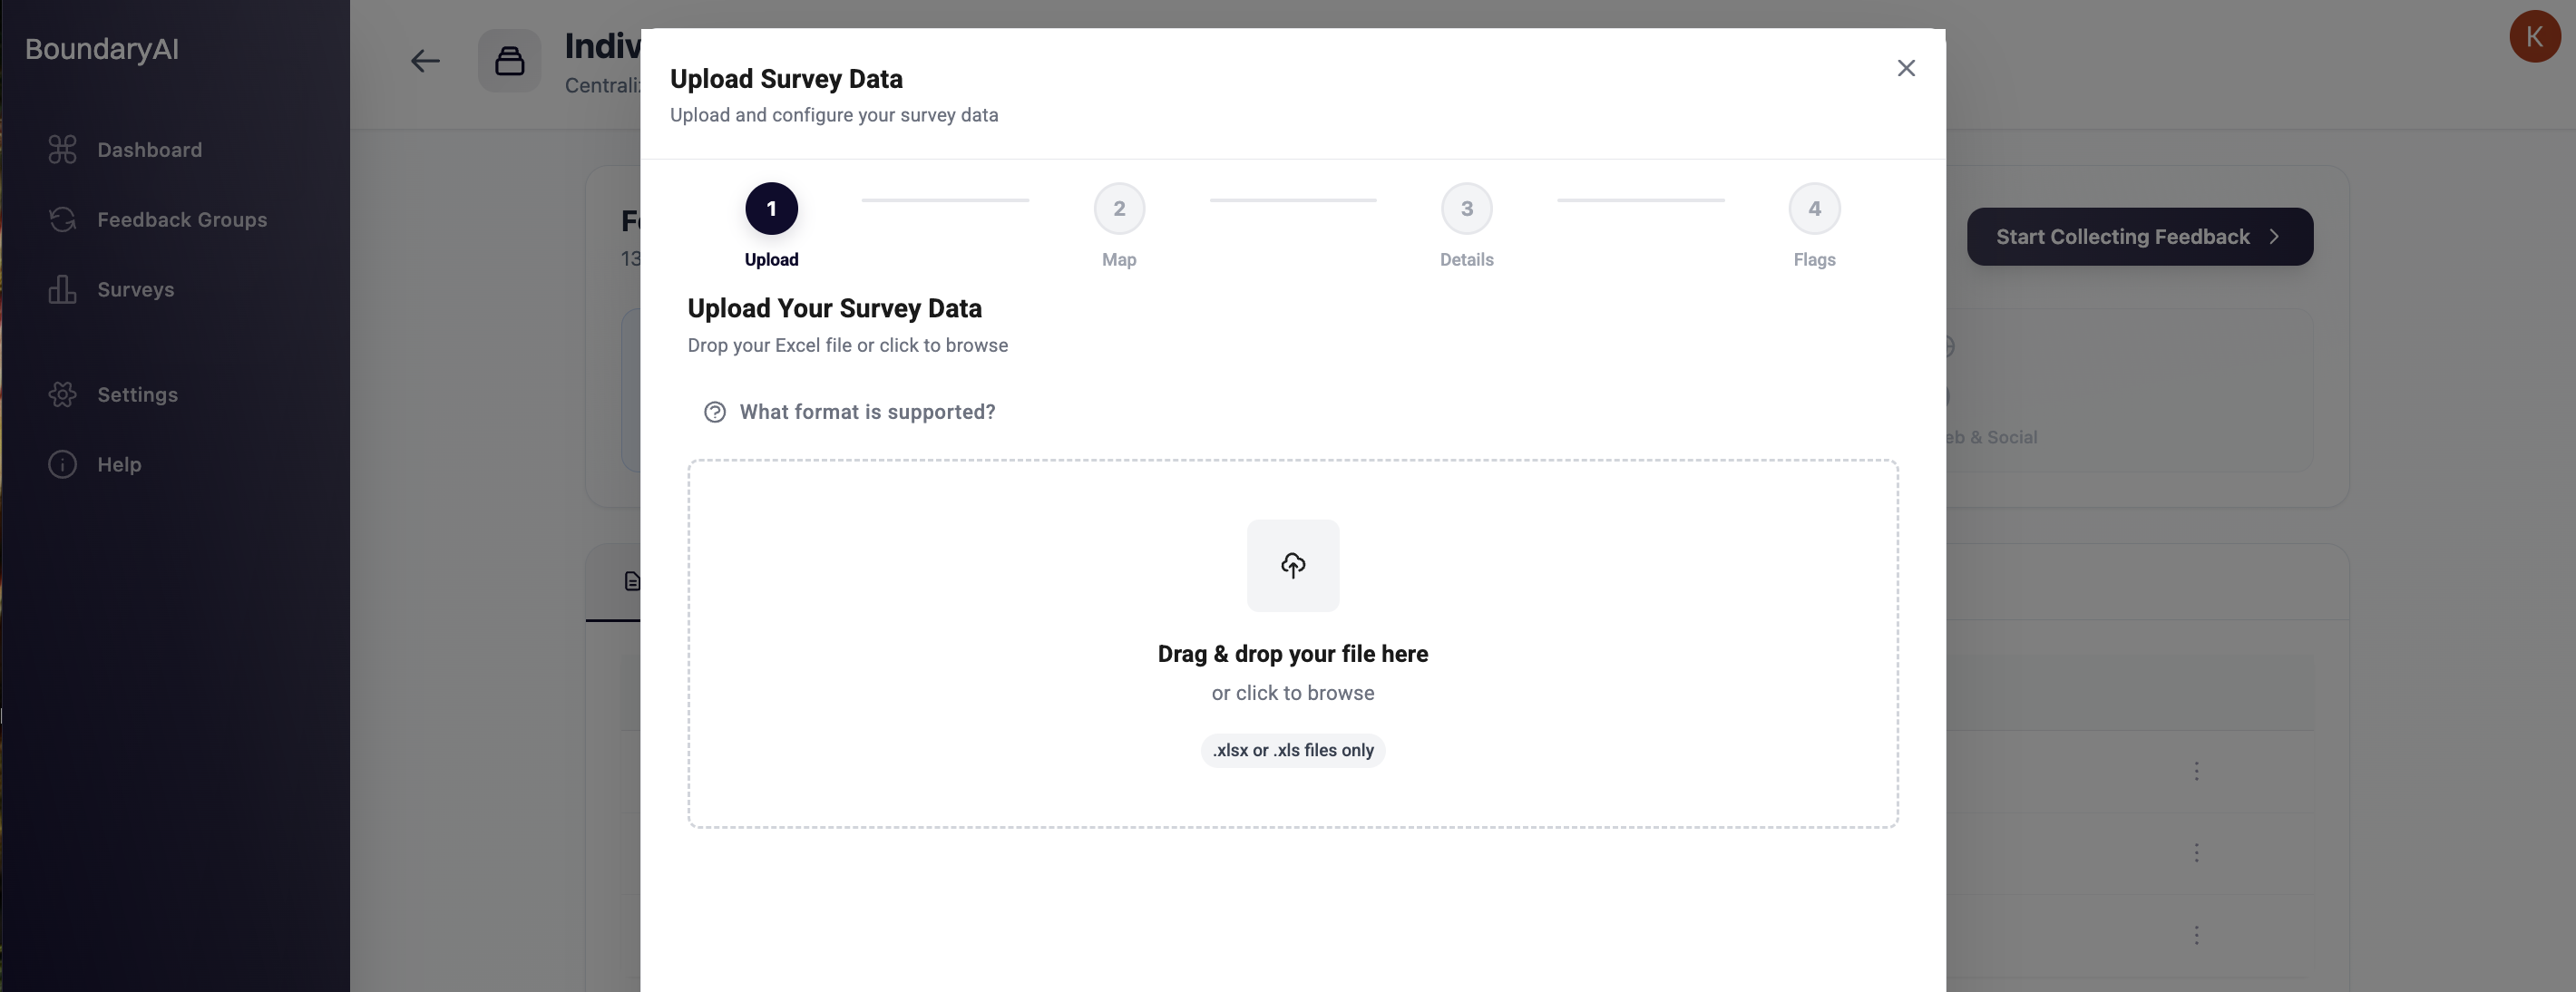Go to step 2 Map

click(1119, 209)
